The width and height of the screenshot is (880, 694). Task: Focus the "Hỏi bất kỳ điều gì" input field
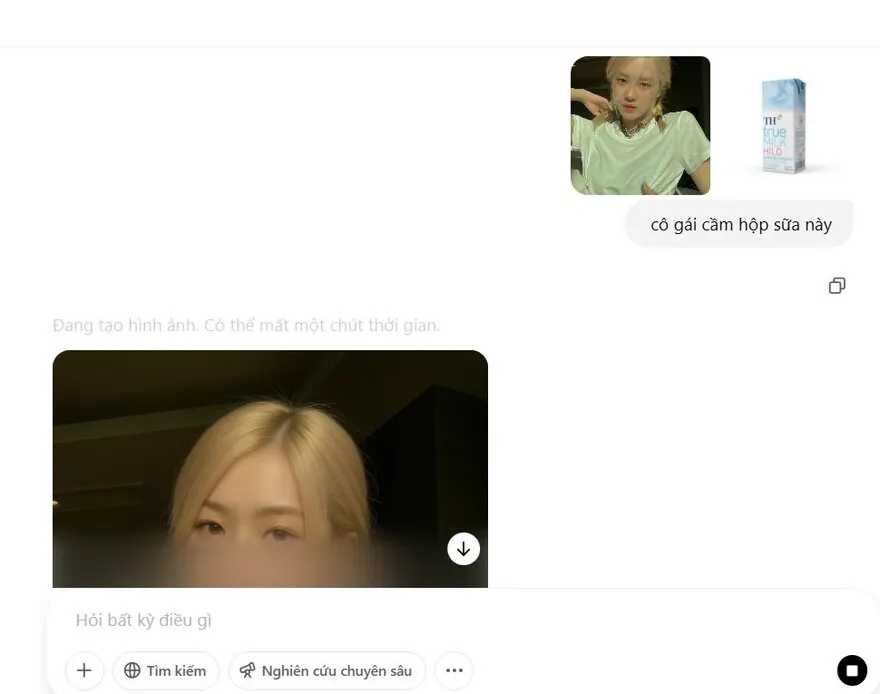tap(400, 621)
